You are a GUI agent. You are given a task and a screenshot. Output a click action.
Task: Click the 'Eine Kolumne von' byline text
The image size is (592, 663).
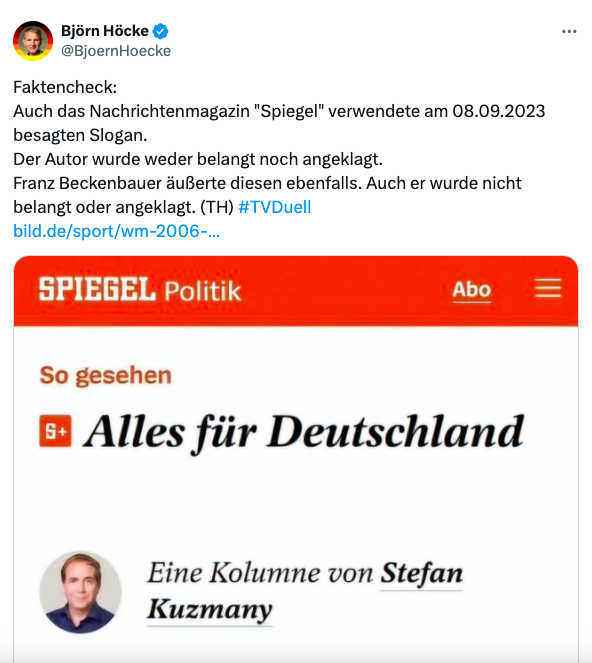point(260,573)
